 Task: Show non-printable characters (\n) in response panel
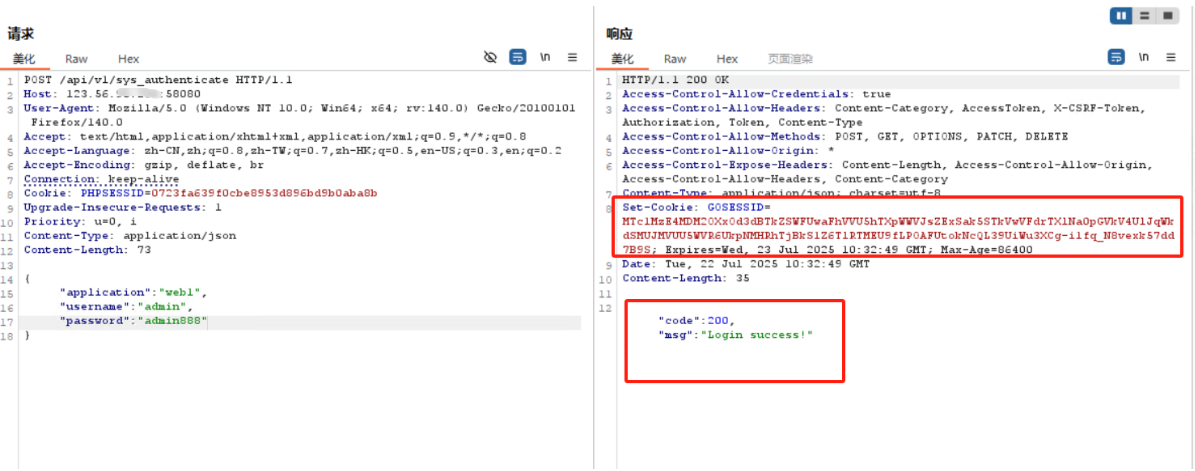(x=1143, y=58)
